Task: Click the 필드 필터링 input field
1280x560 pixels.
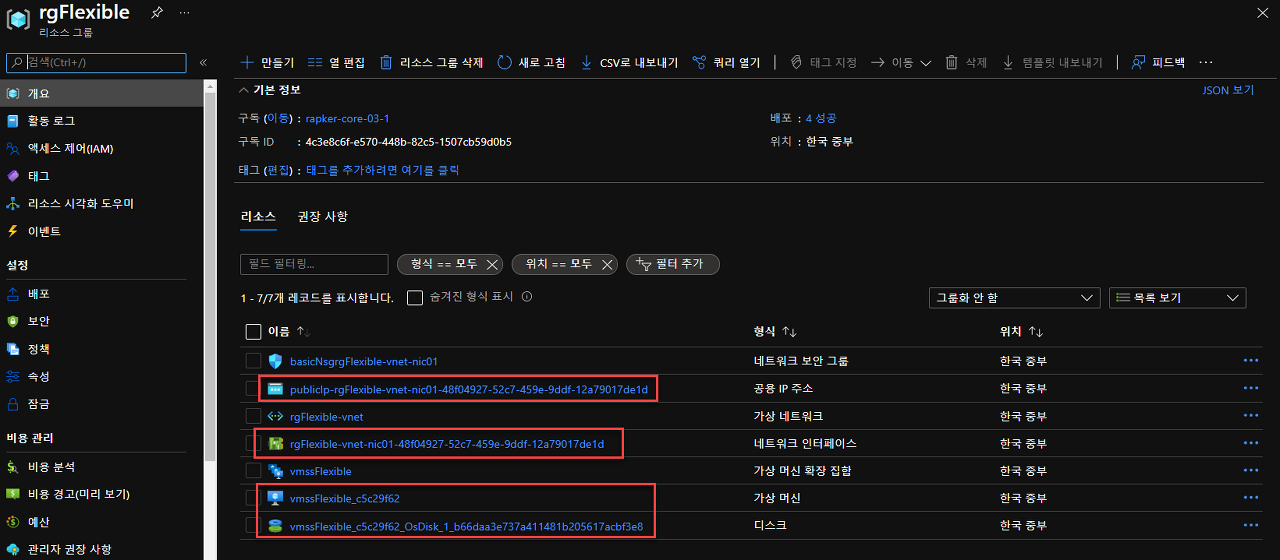Action: tap(314, 264)
